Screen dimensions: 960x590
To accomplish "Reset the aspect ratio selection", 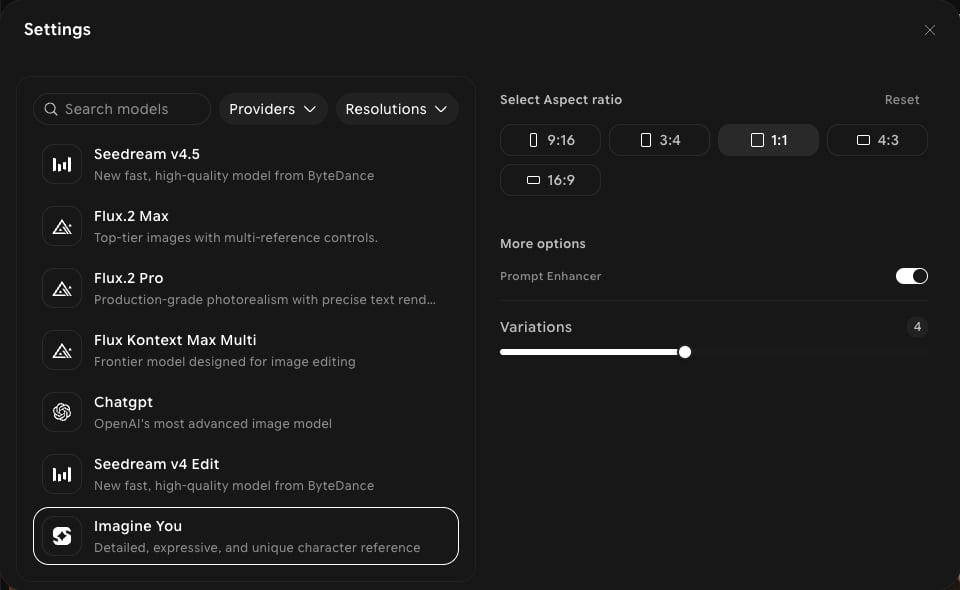I will tap(902, 100).
